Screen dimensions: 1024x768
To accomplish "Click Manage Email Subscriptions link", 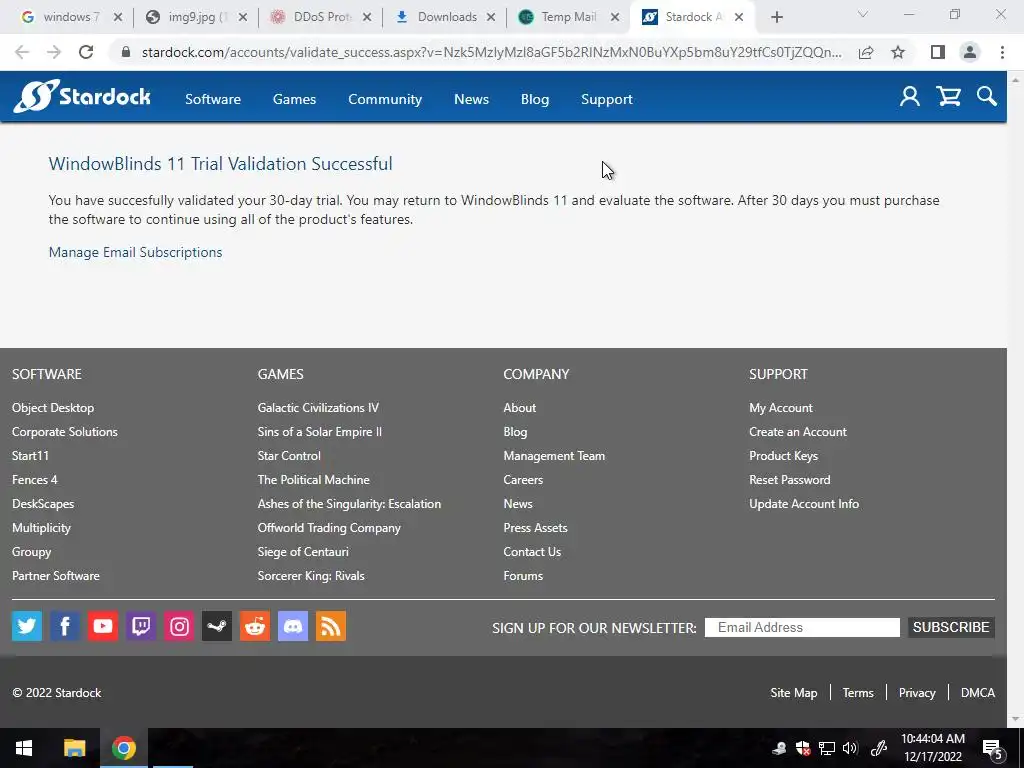I will pos(135,252).
